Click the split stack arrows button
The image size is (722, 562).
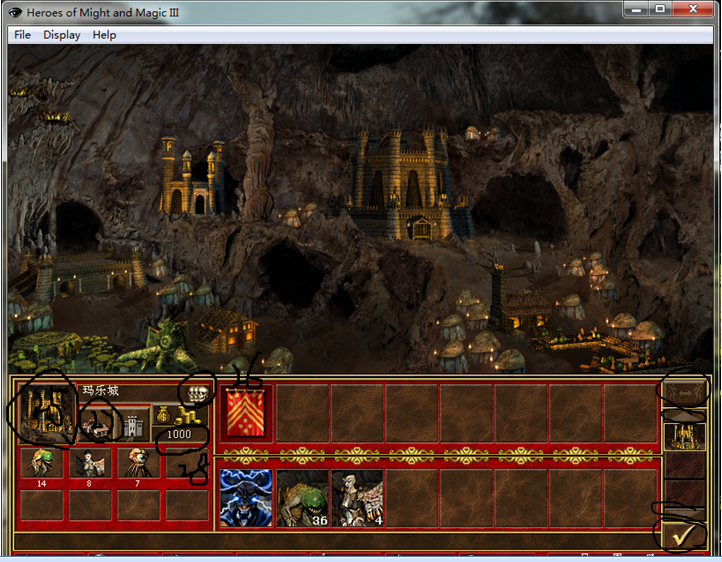(x=685, y=394)
